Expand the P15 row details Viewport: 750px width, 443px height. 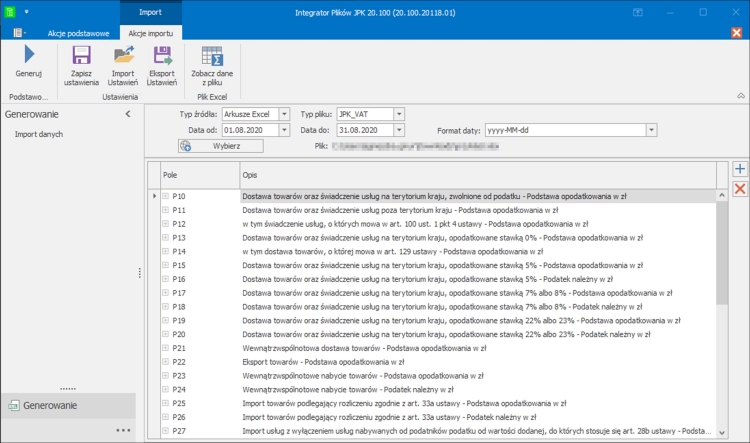(166, 265)
